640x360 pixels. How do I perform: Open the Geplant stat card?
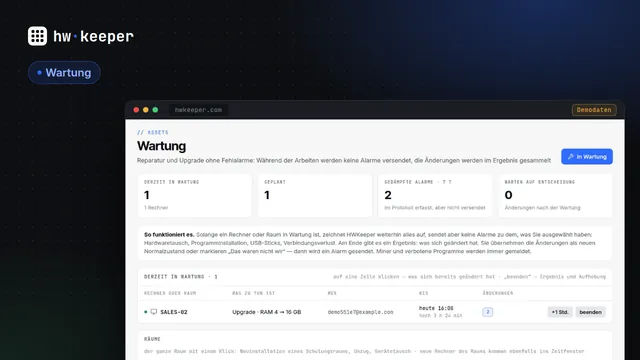click(315, 196)
